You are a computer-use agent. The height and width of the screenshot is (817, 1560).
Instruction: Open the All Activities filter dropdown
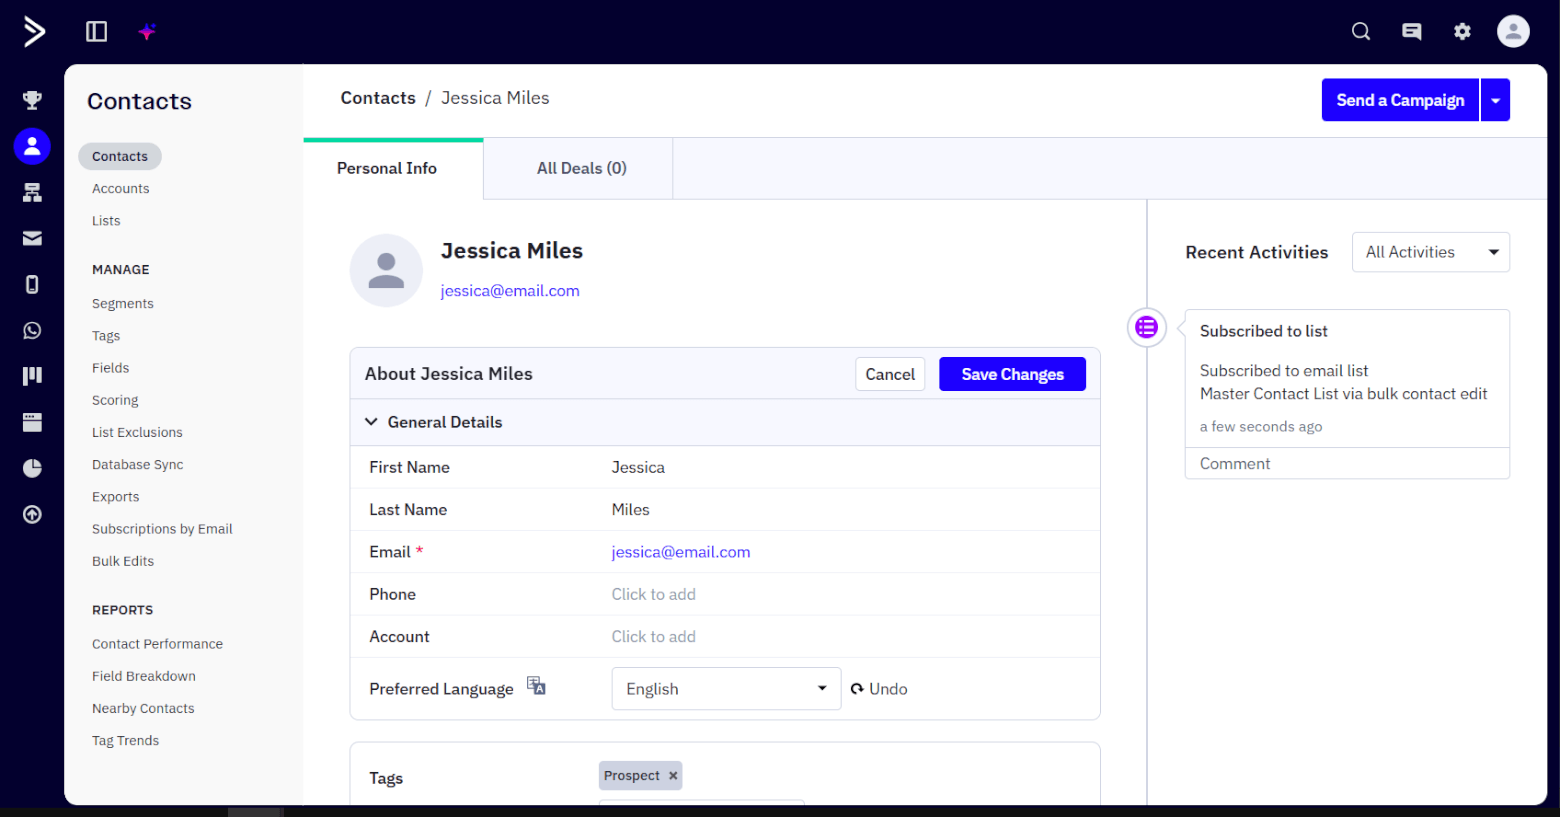[x=1430, y=252]
